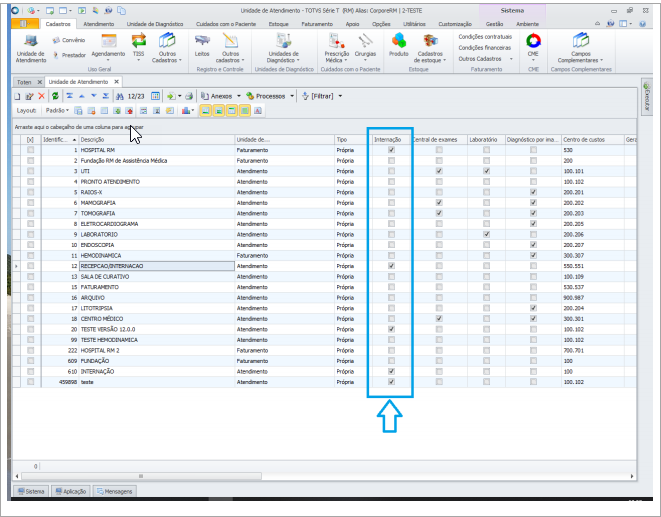Open the Padrão layout dropdown

click(57, 110)
